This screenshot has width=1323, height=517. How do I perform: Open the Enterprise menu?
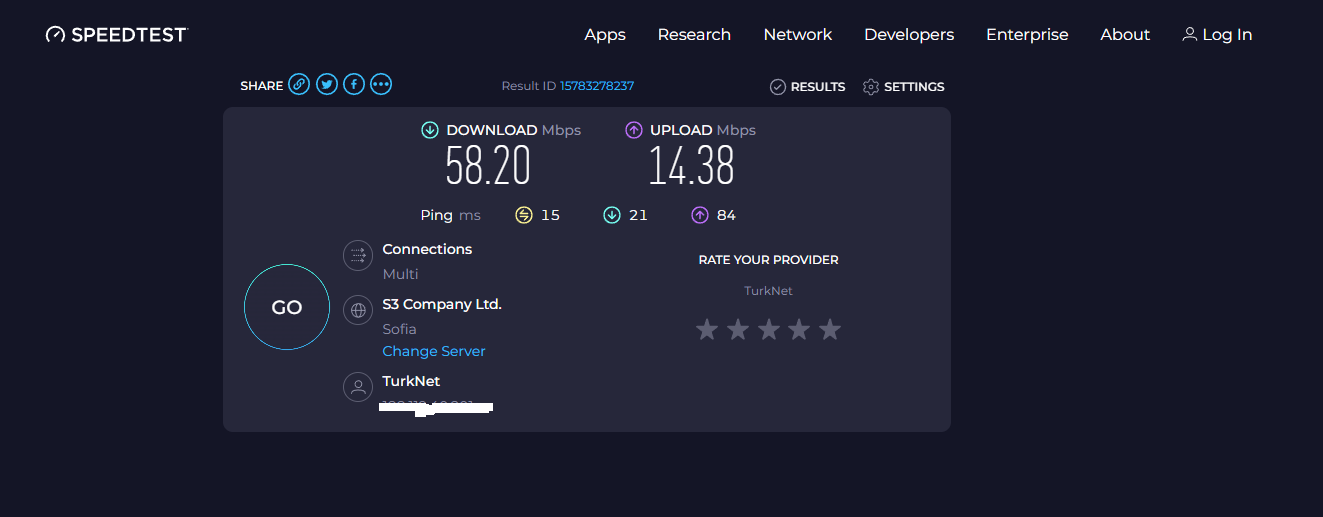pos(1027,34)
